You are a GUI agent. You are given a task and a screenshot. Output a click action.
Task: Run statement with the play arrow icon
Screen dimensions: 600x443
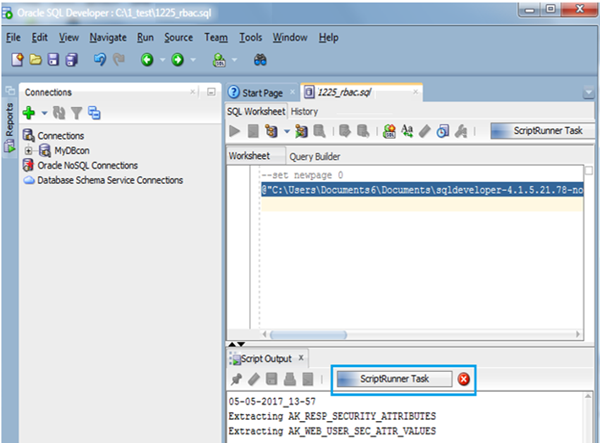235,131
